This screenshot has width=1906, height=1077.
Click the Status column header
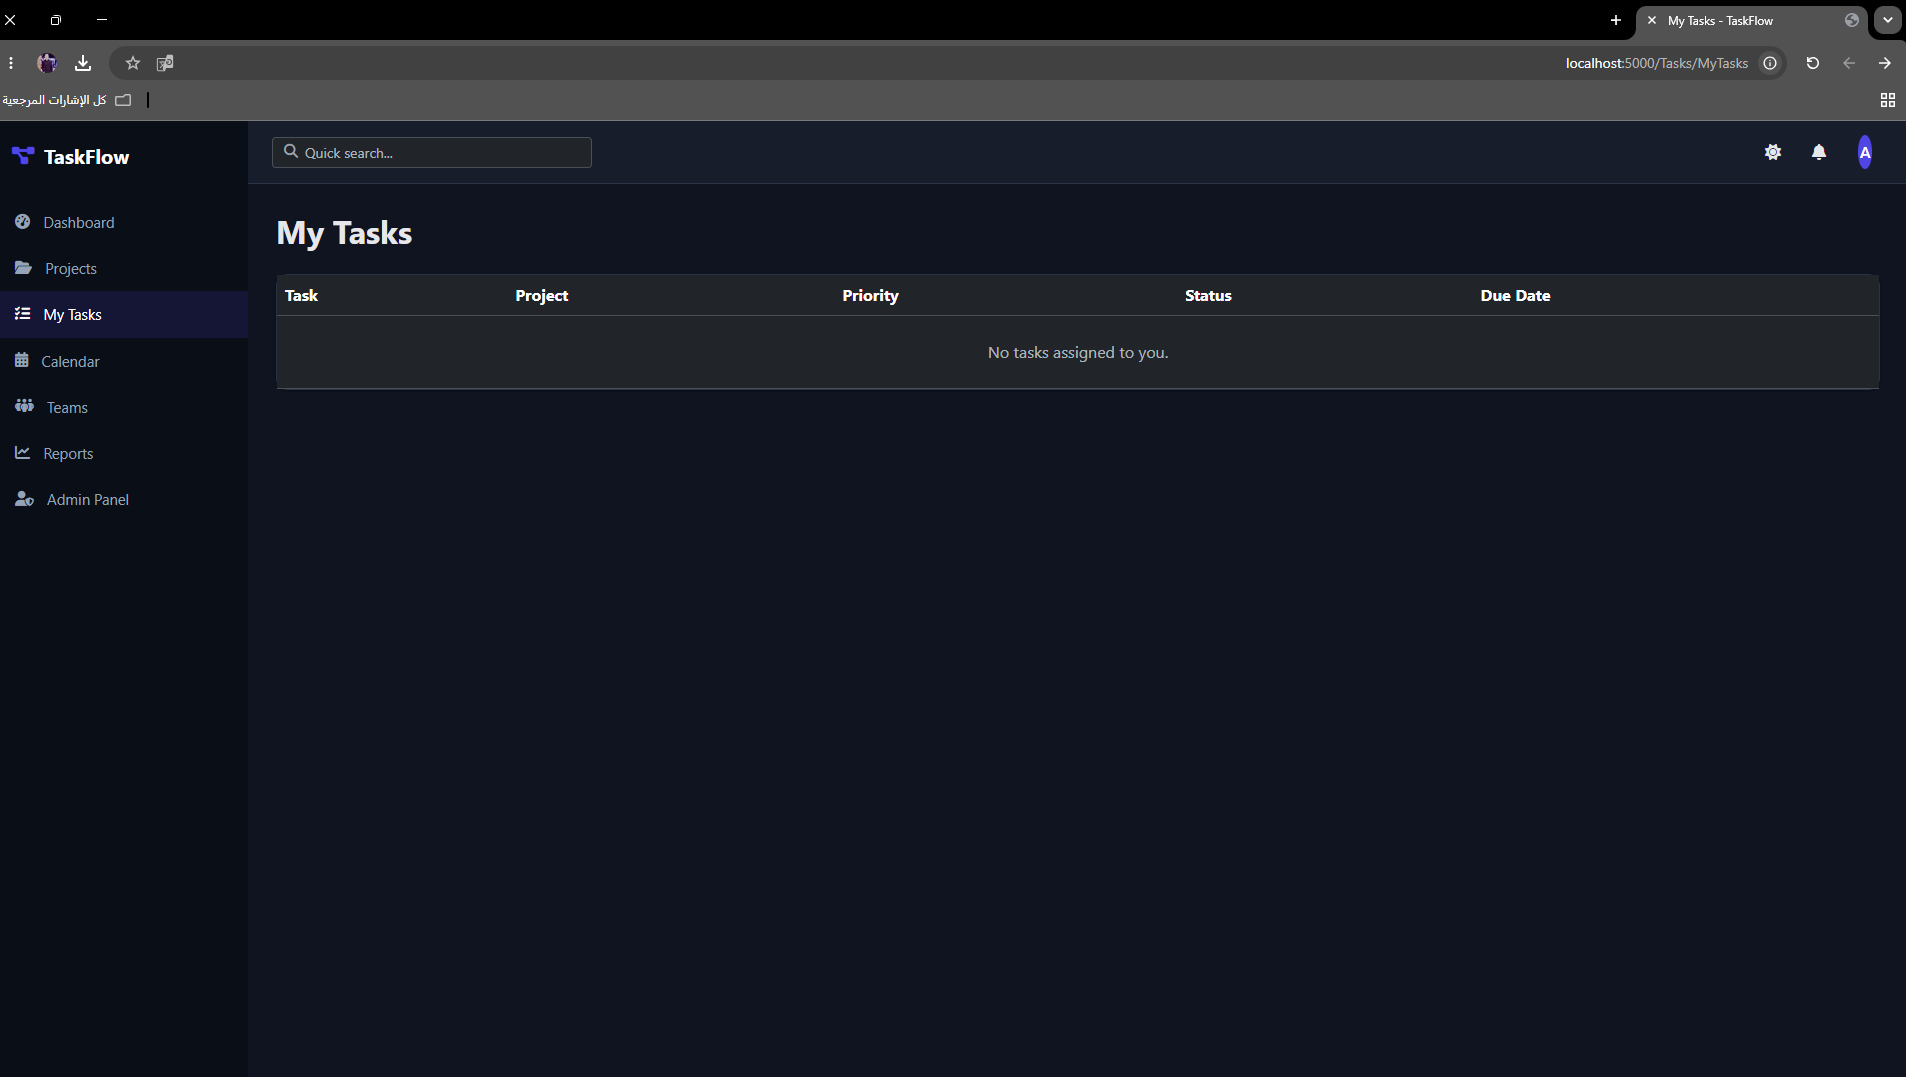click(x=1208, y=295)
